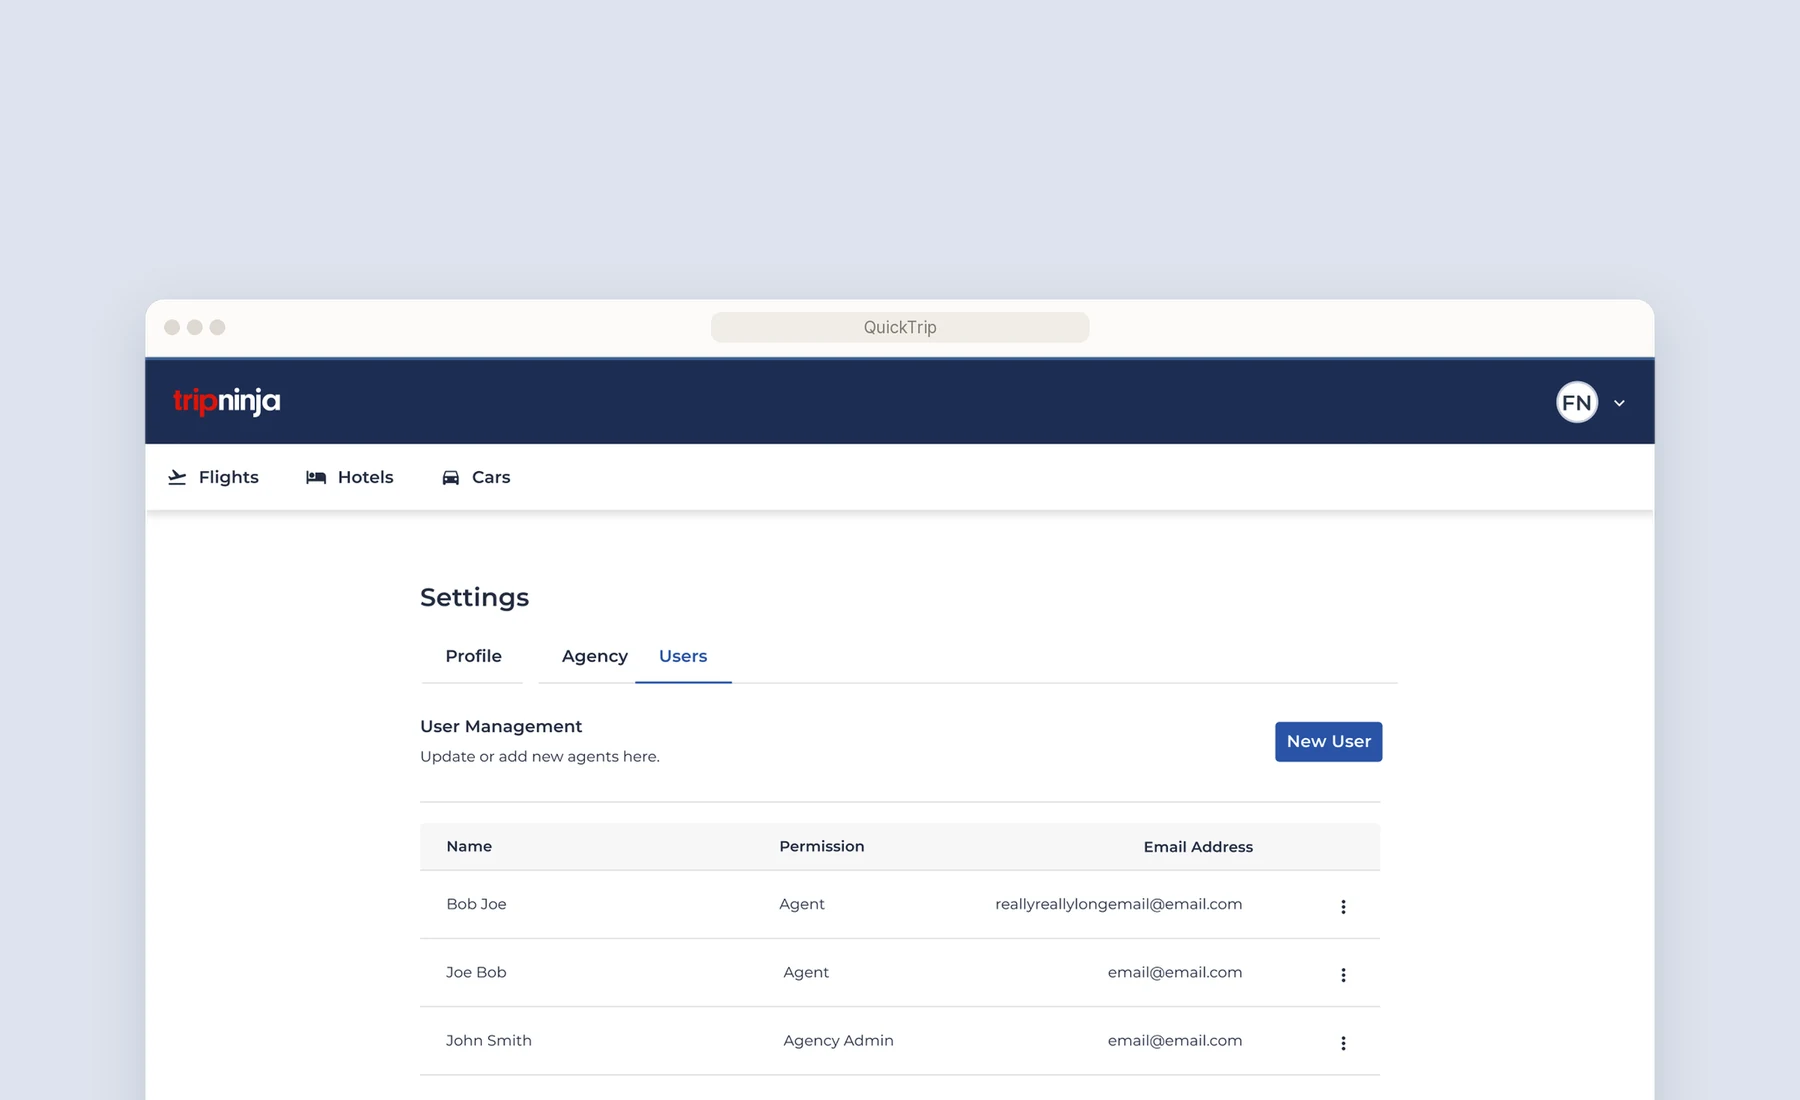Viewport: 1800px width, 1100px height.
Task: Click the New User button
Action: [1328, 741]
